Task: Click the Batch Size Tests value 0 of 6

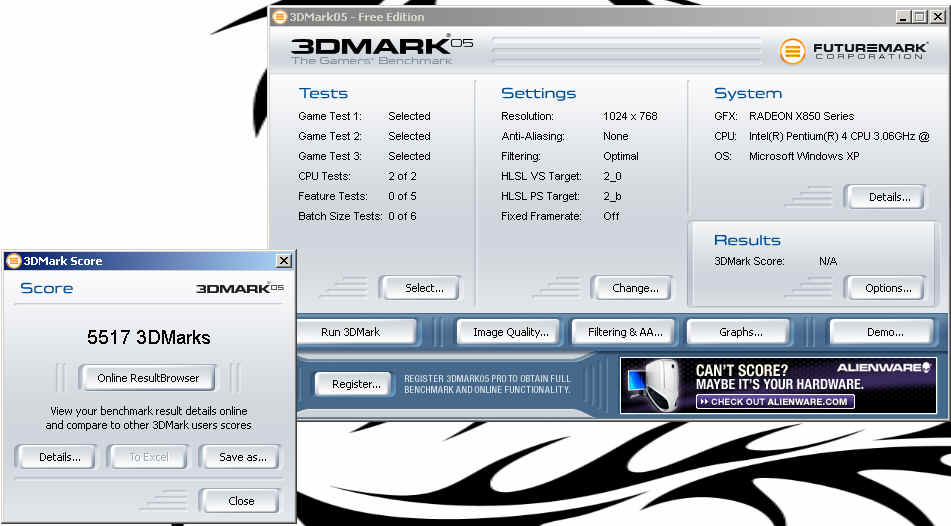Action: pyautogui.click(x=402, y=216)
